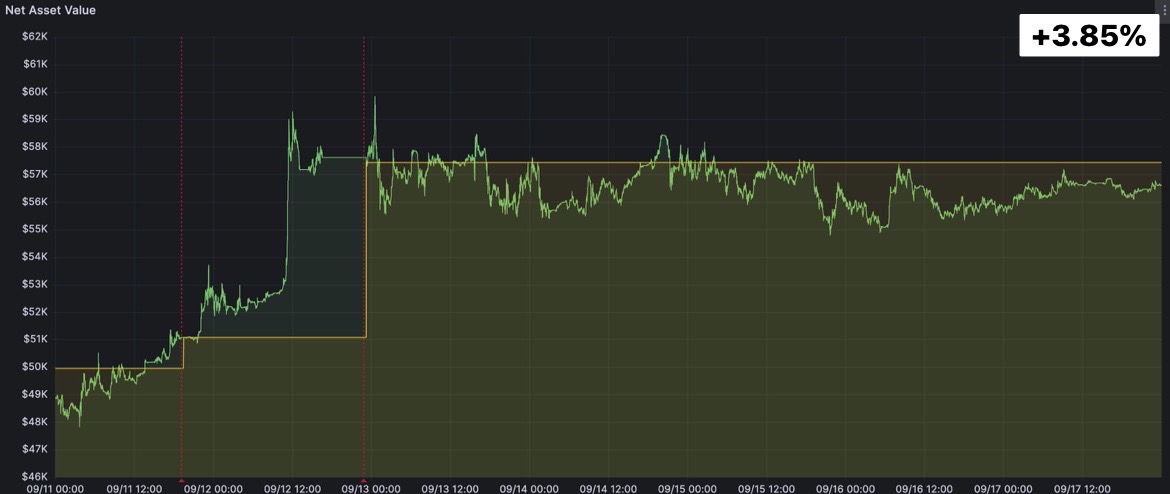The height and width of the screenshot is (494, 1170).
Task: Click the $56K y-axis label
Action: point(37,201)
